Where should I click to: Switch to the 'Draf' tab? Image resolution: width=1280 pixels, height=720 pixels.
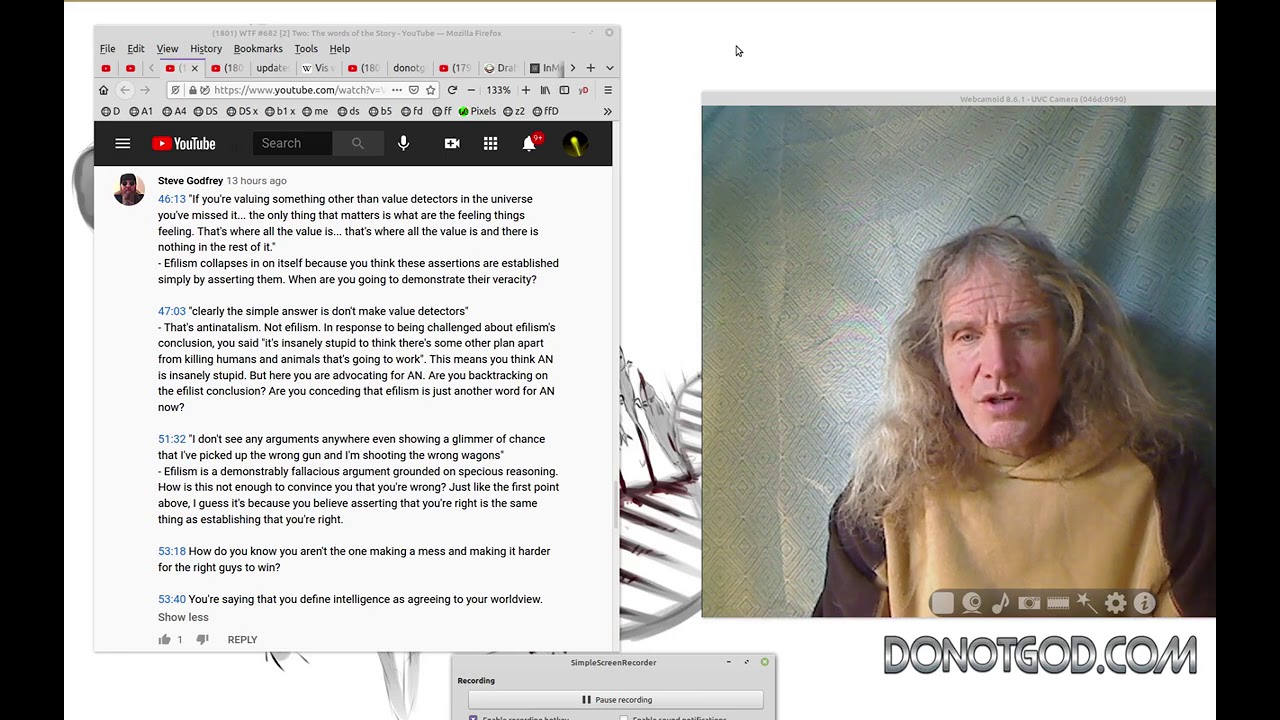click(500, 68)
